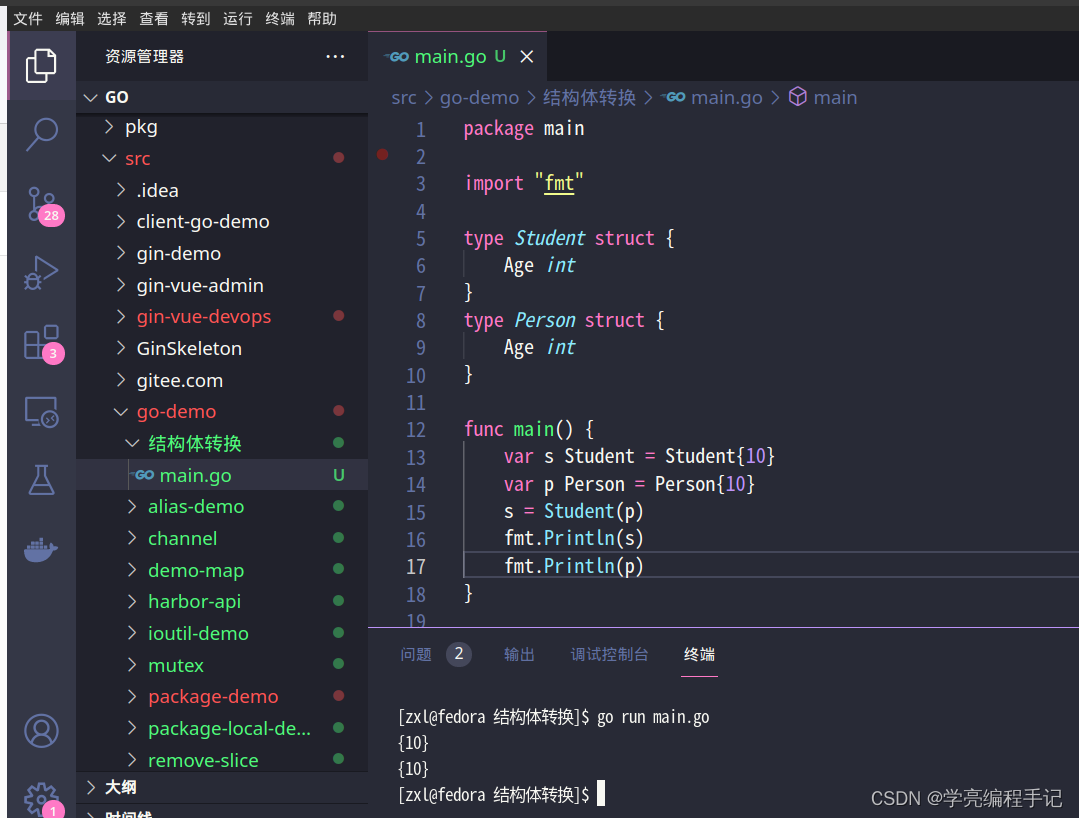Image resolution: width=1079 pixels, height=818 pixels.
Task: Expand the pkg folder
Action: [x=109, y=127]
